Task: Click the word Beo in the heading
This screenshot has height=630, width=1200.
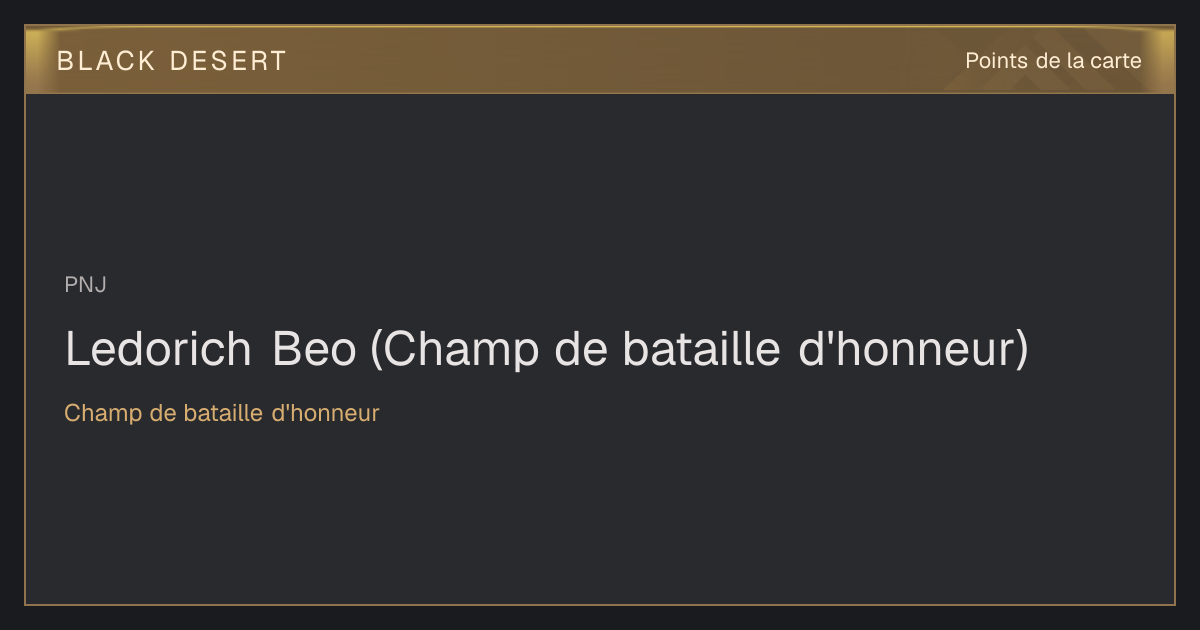Action: [x=314, y=349]
